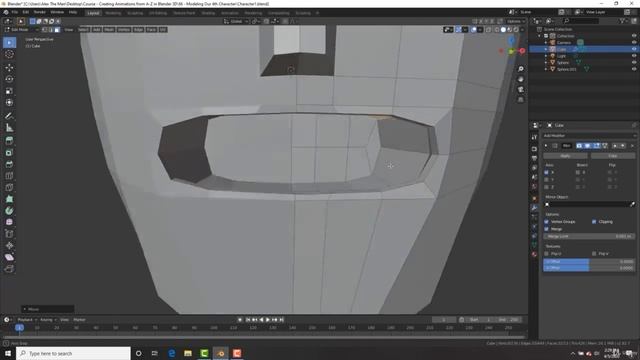Activate the Cursor tool
640x360 pixels.
(x=9, y=54)
